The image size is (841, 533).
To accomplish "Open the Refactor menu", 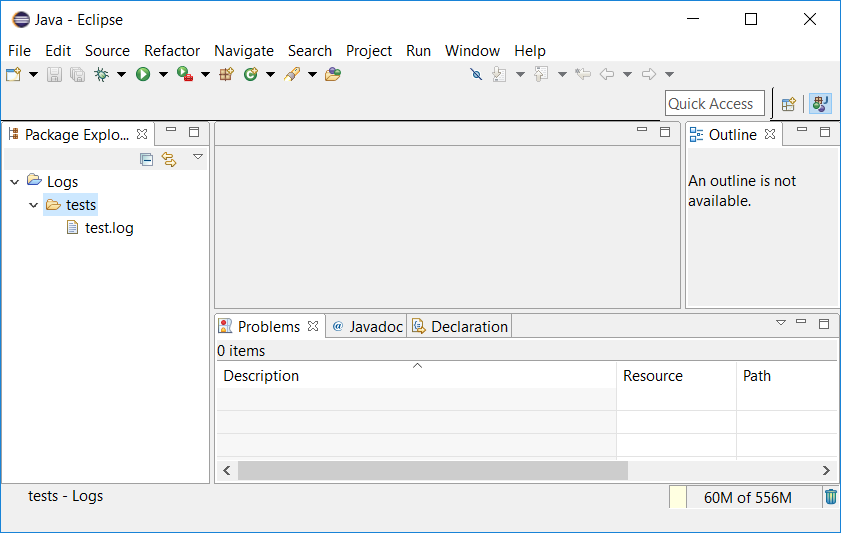I will click(172, 51).
